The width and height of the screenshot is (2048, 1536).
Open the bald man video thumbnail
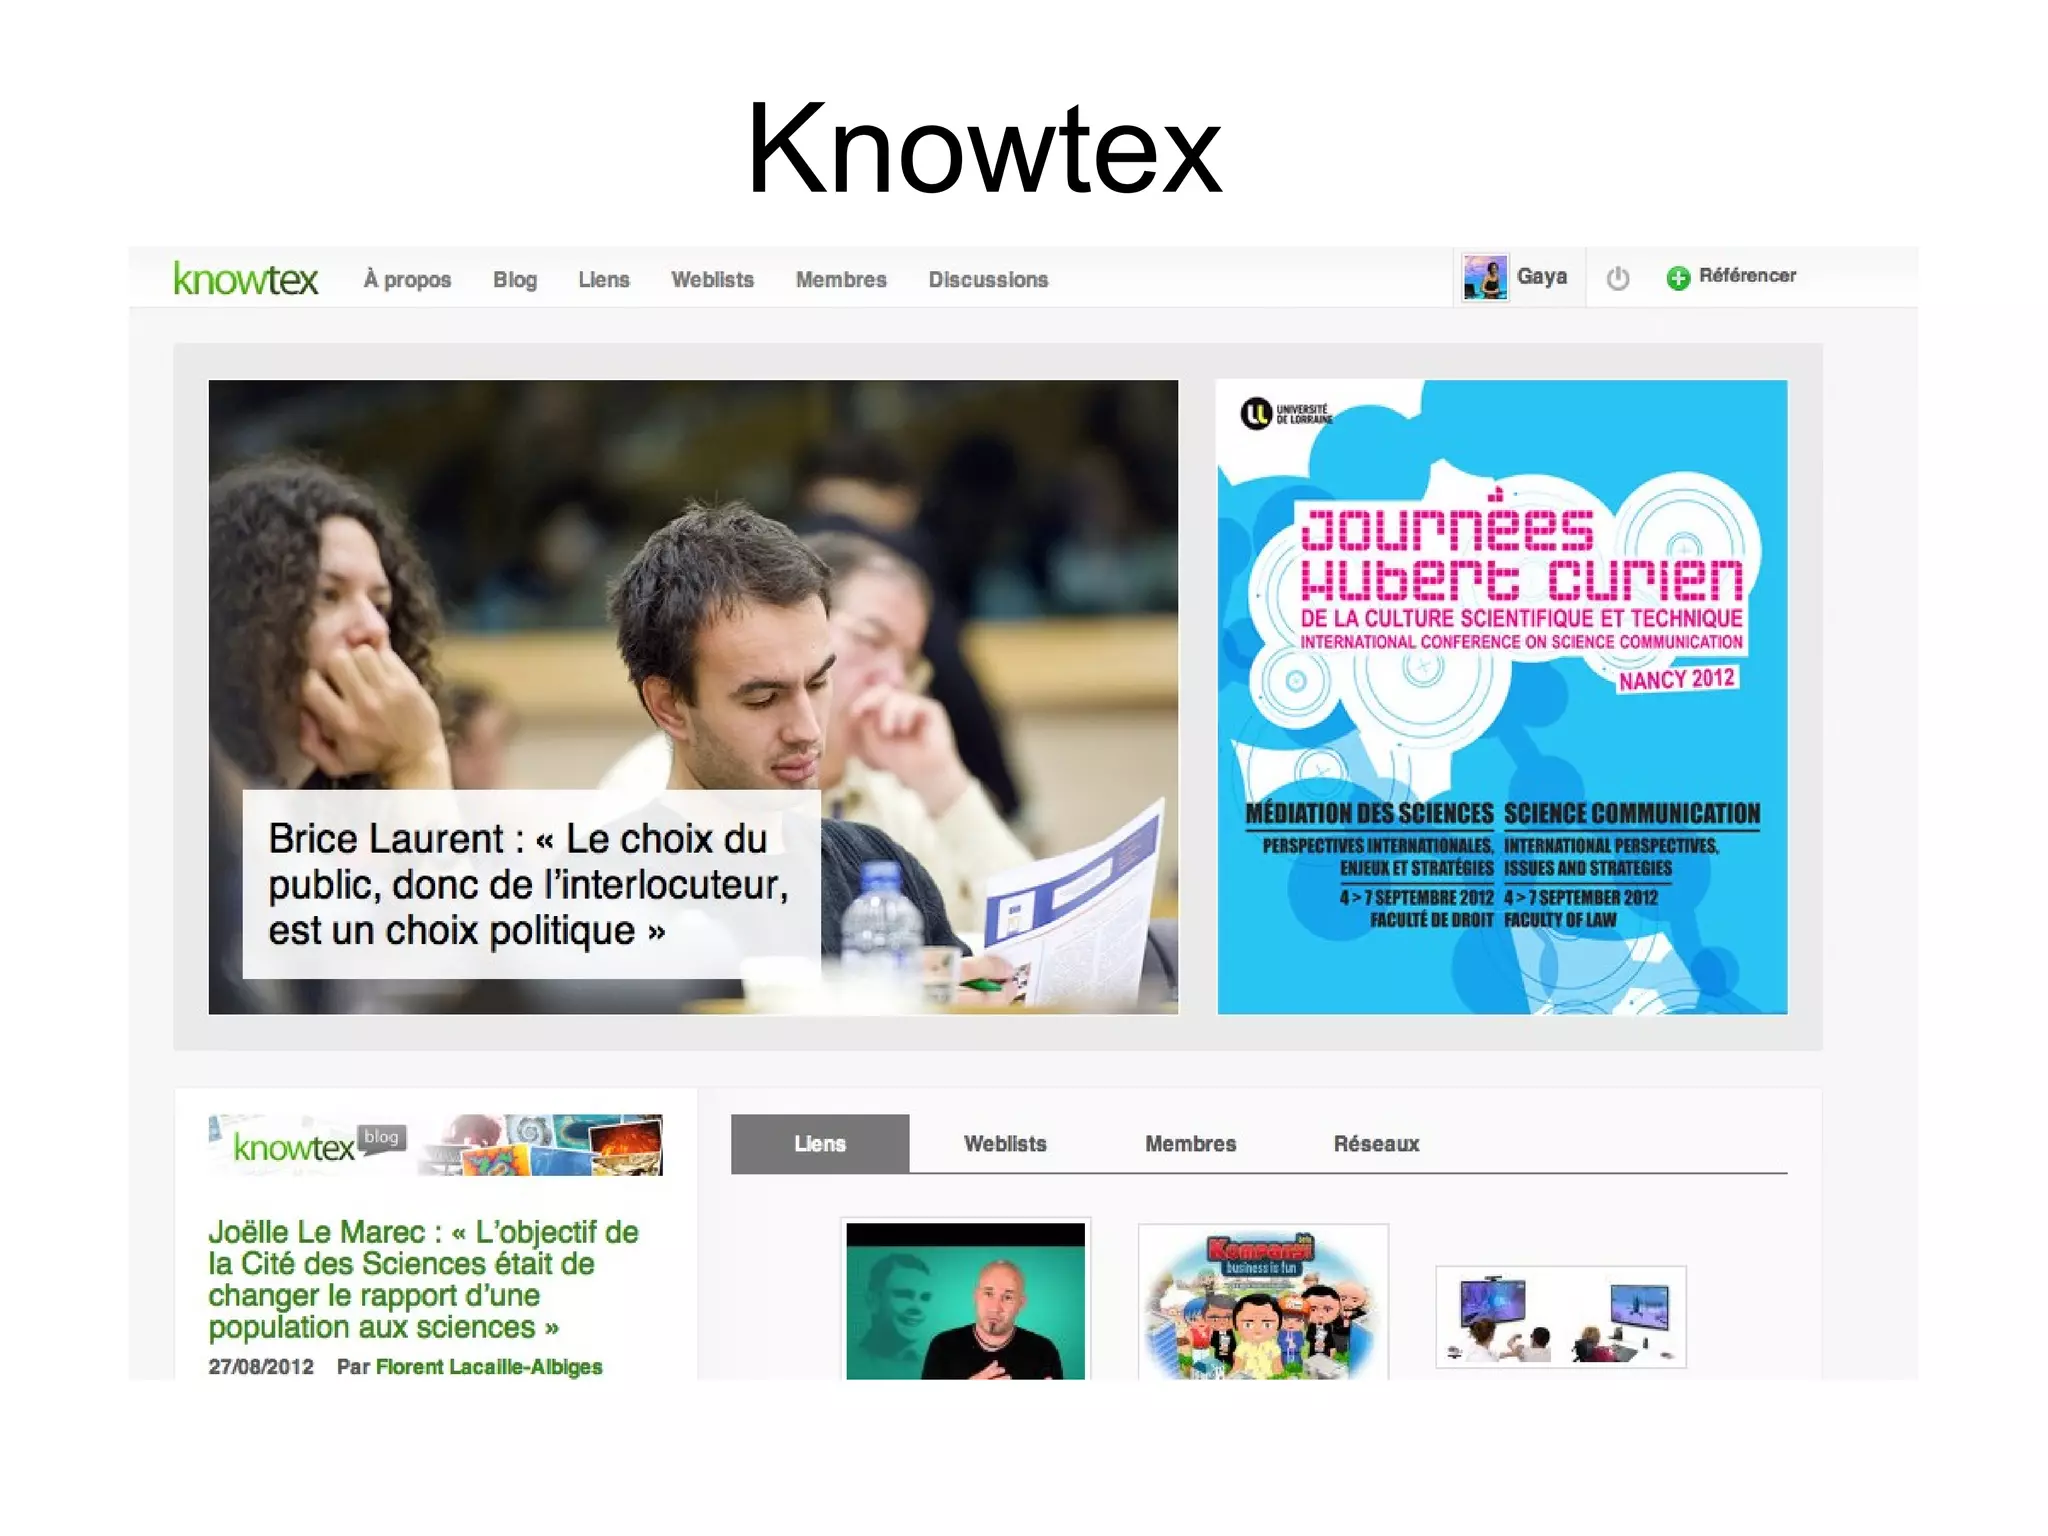[965, 1300]
